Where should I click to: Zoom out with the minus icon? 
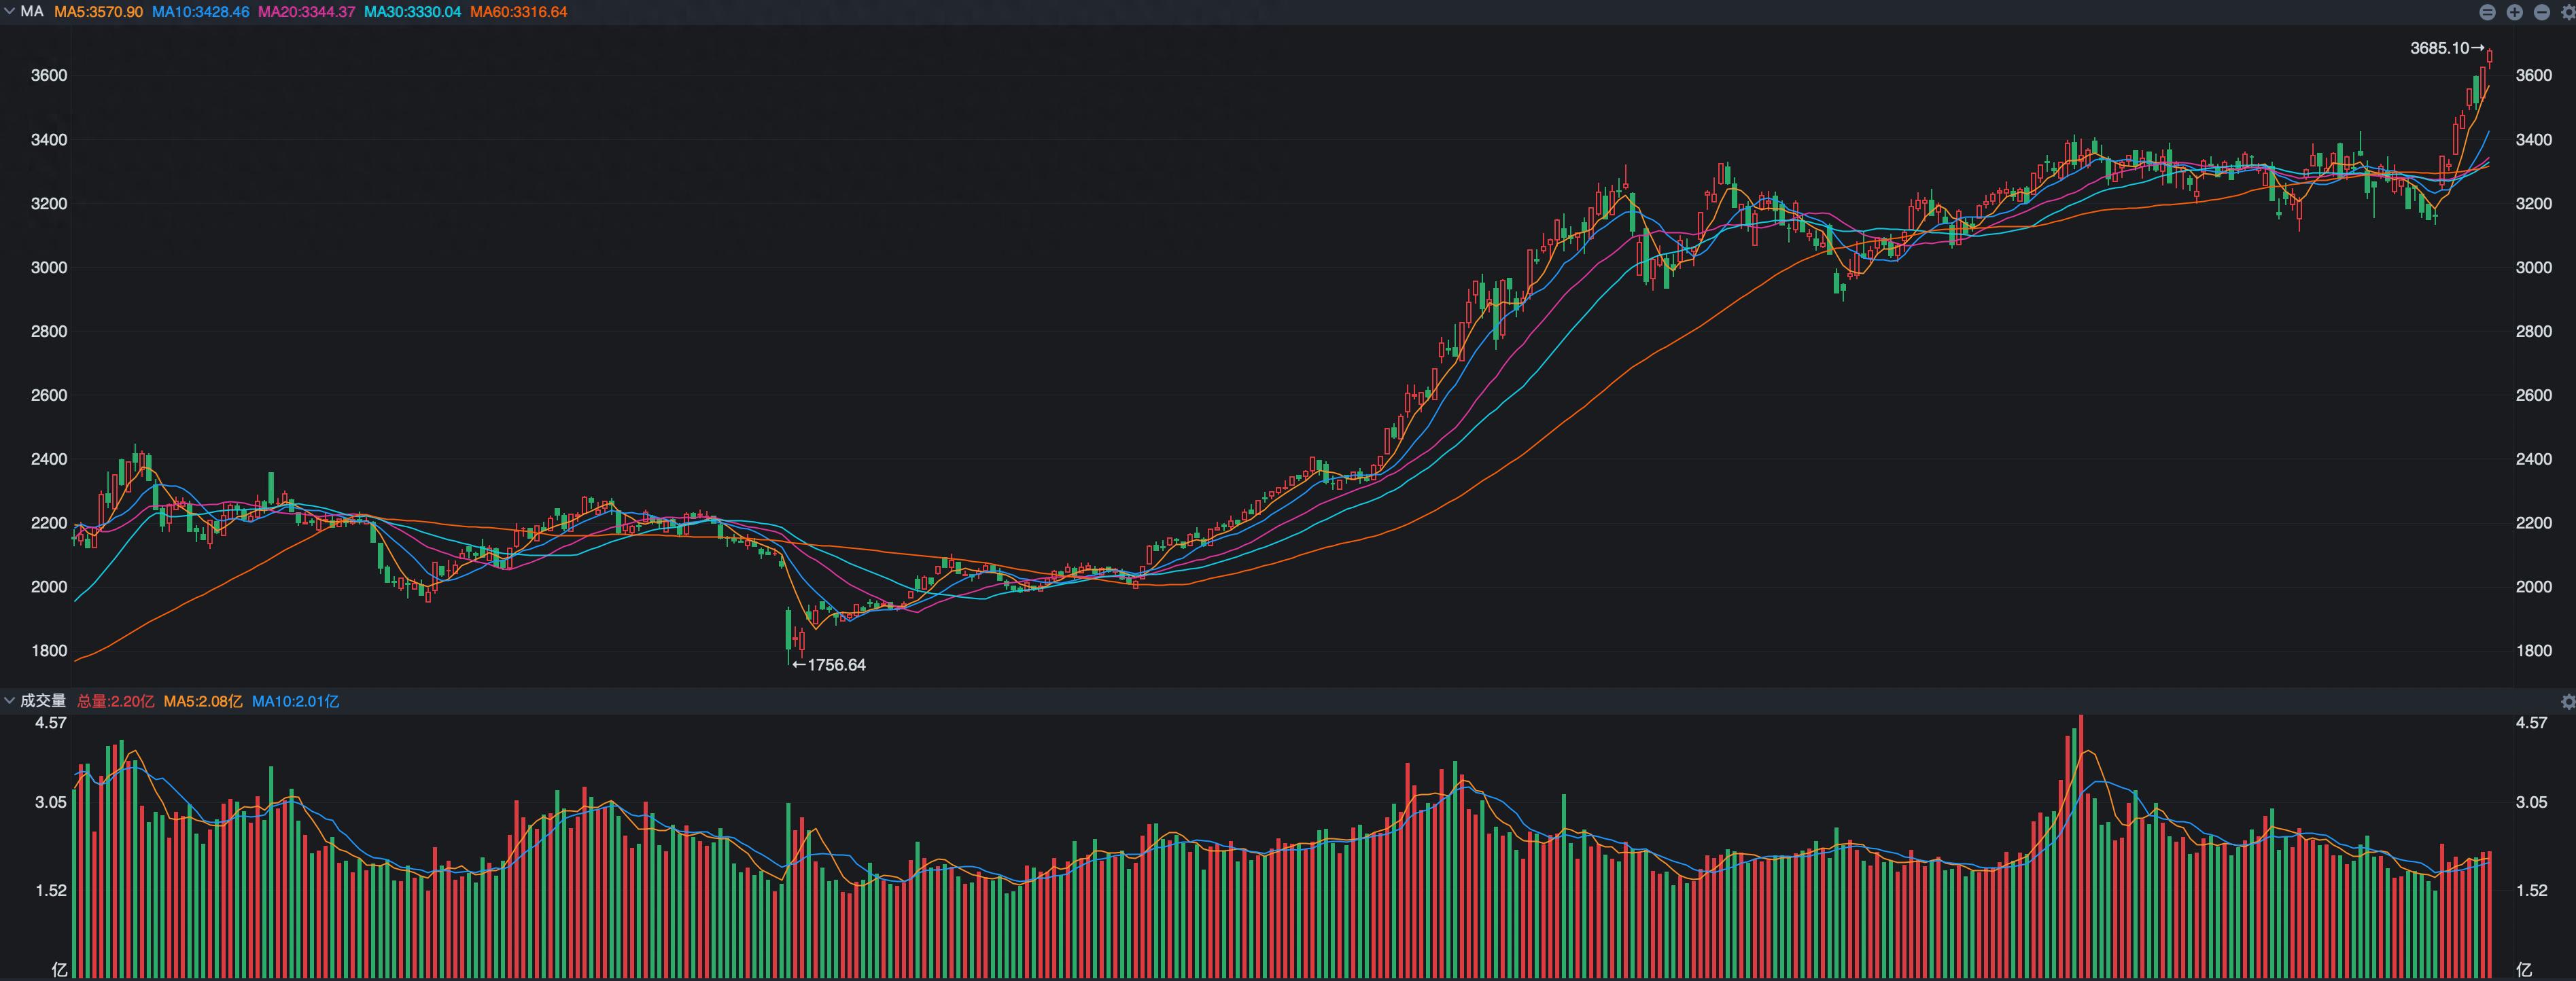2541,12
